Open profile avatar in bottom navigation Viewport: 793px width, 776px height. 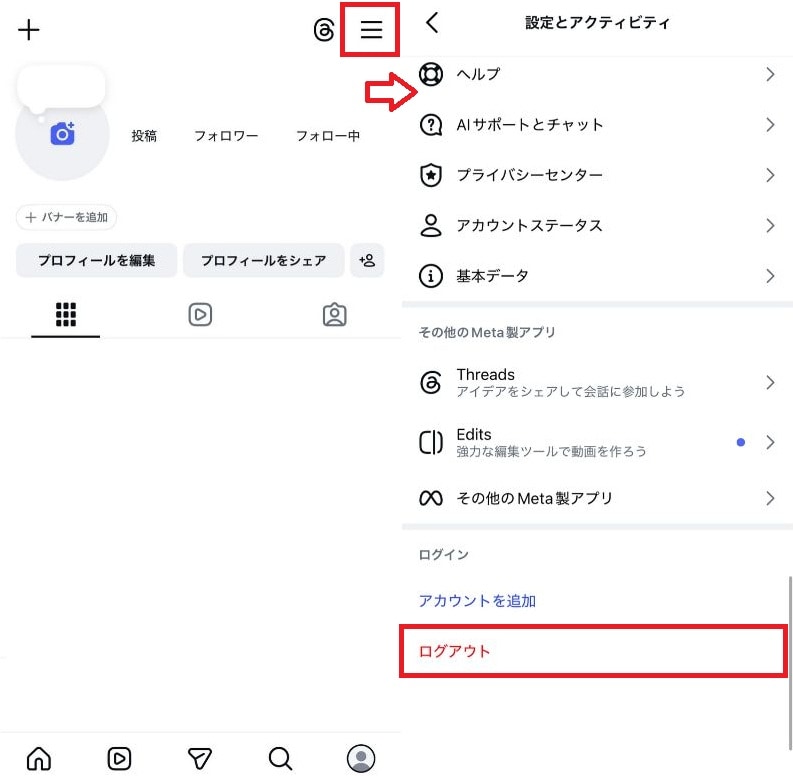[x=361, y=758]
